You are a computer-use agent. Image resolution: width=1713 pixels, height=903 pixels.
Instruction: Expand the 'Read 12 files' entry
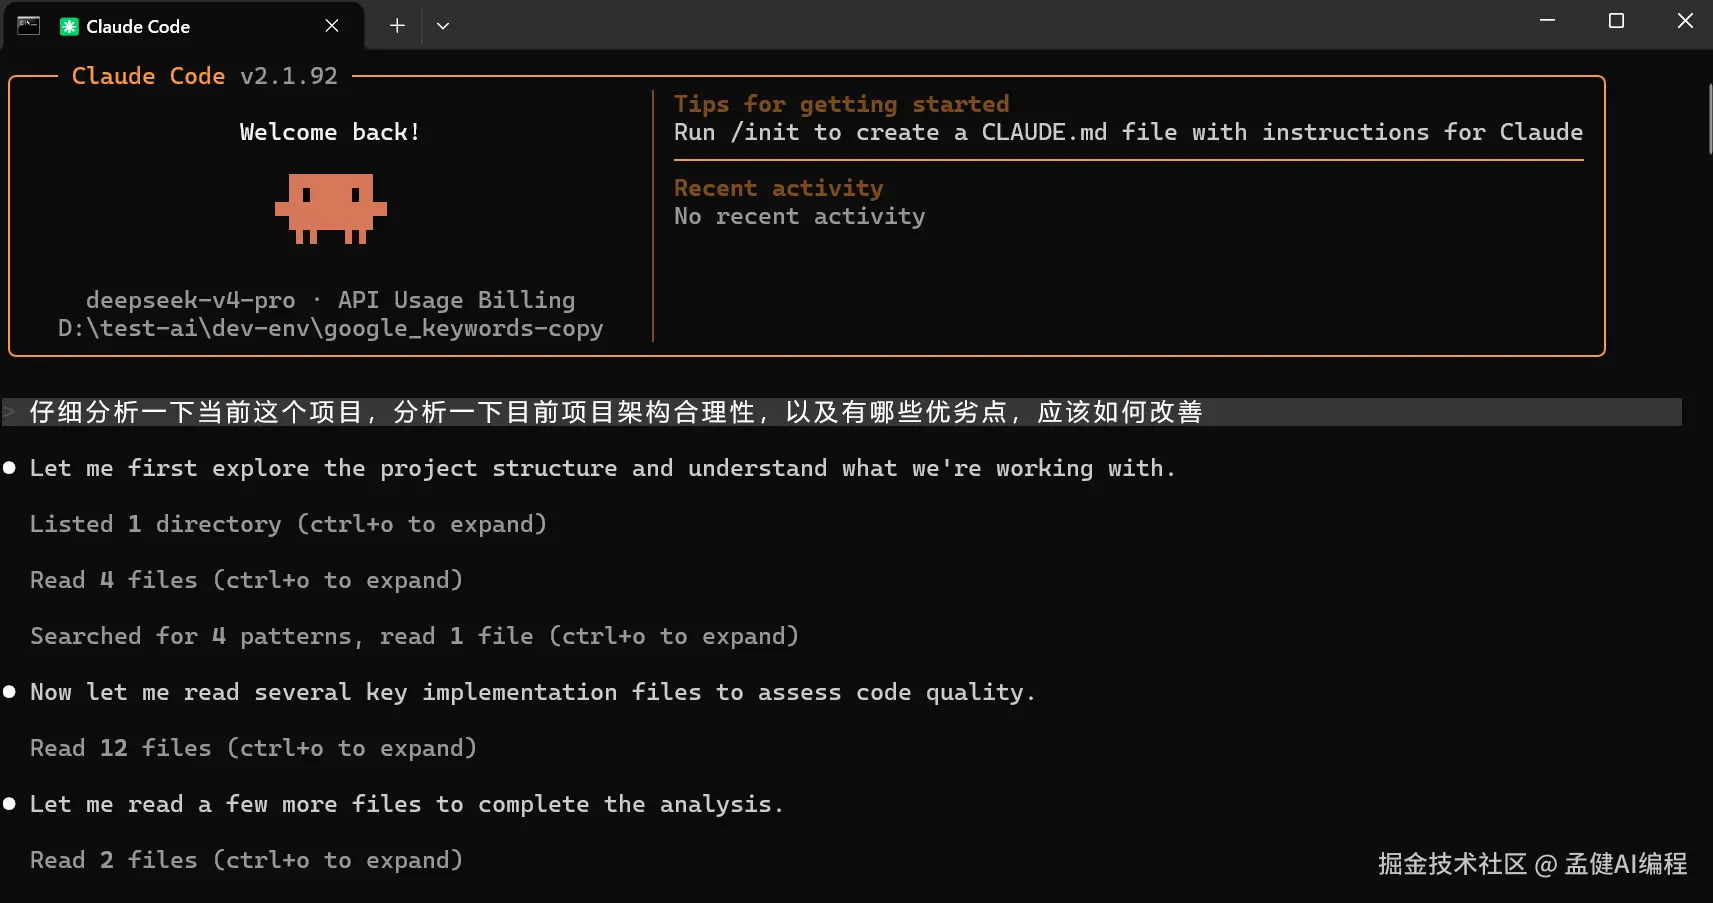pos(253,748)
